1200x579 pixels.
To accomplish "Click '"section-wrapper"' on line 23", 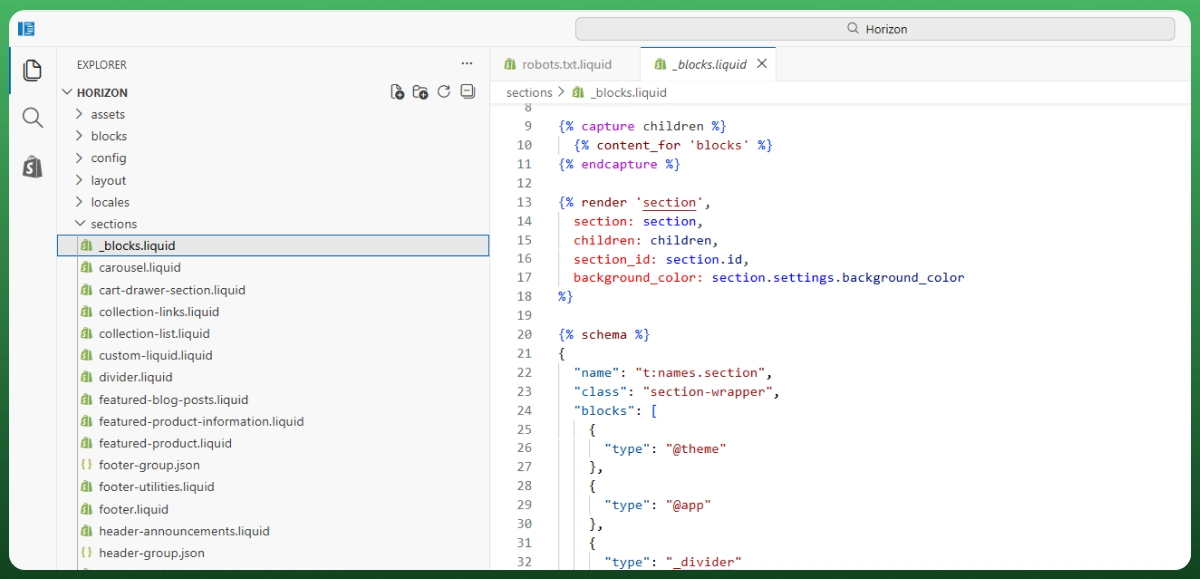I will [707, 392].
